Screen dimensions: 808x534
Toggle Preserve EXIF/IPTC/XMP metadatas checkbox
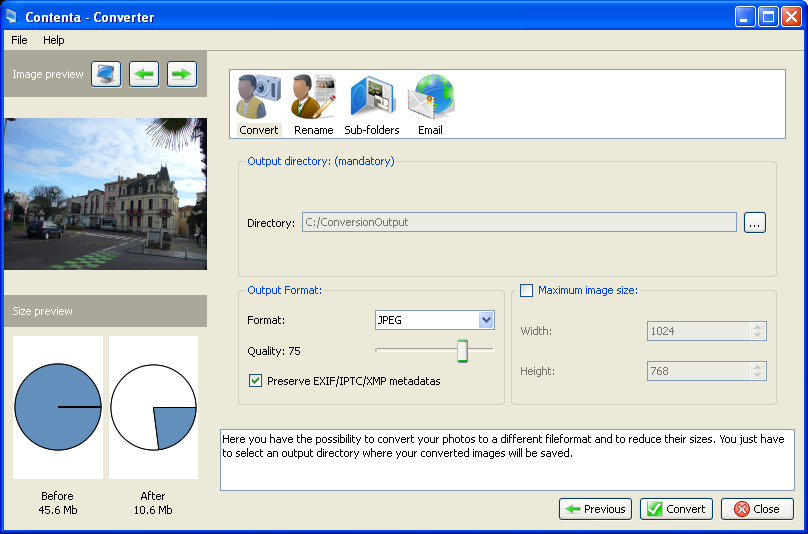coord(255,381)
